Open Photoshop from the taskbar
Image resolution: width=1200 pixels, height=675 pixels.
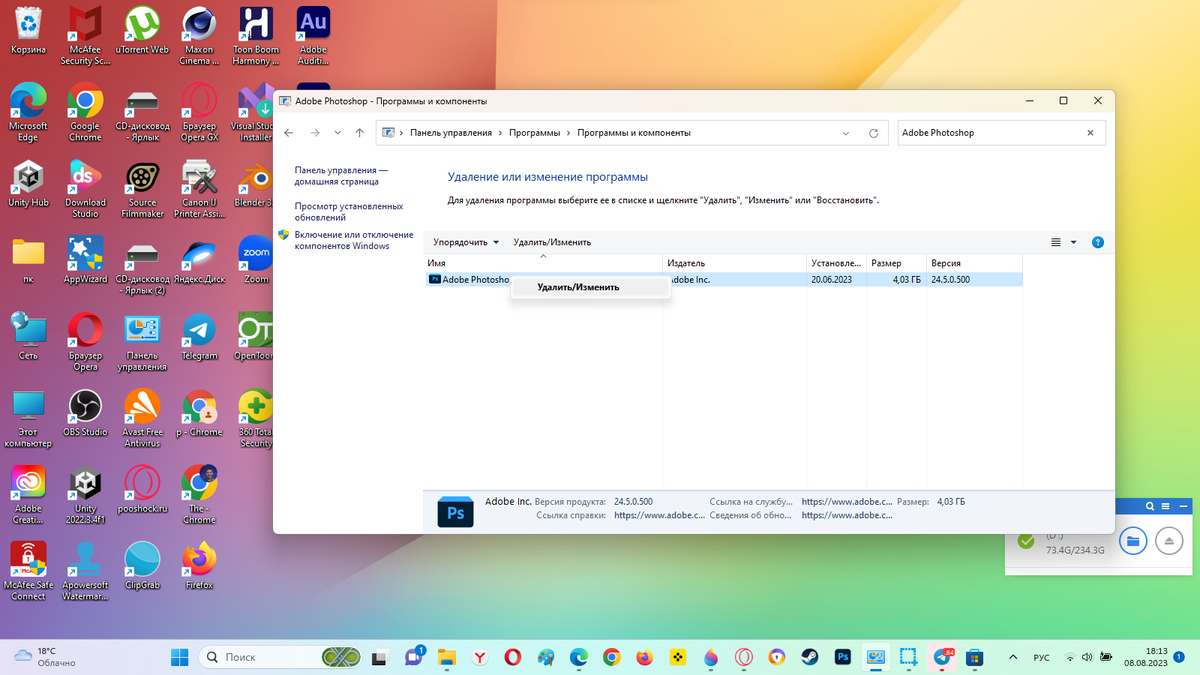click(843, 657)
